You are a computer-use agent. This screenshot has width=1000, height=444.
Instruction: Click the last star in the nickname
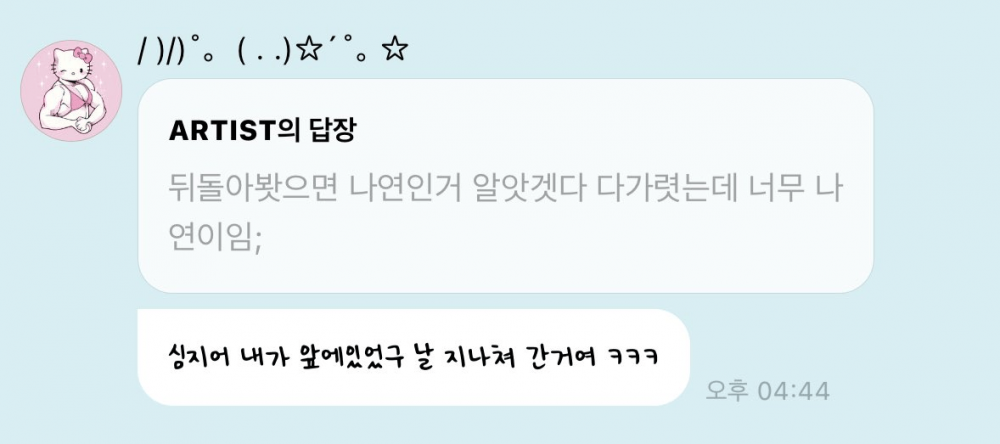tap(395, 50)
